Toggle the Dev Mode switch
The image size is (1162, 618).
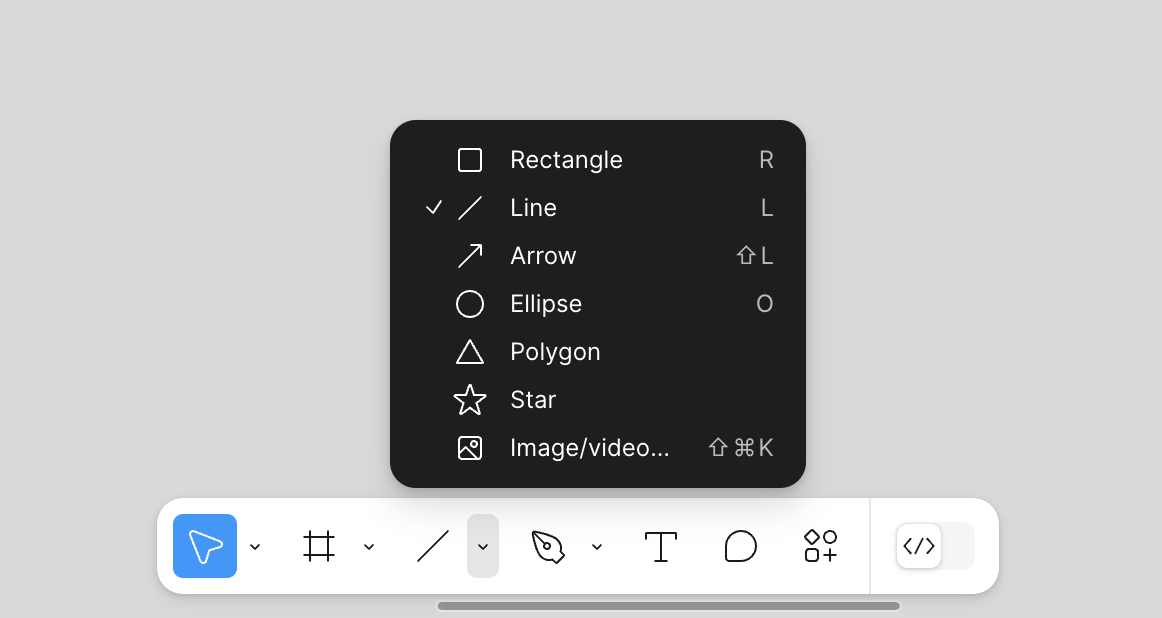click(x=935, y=546)
